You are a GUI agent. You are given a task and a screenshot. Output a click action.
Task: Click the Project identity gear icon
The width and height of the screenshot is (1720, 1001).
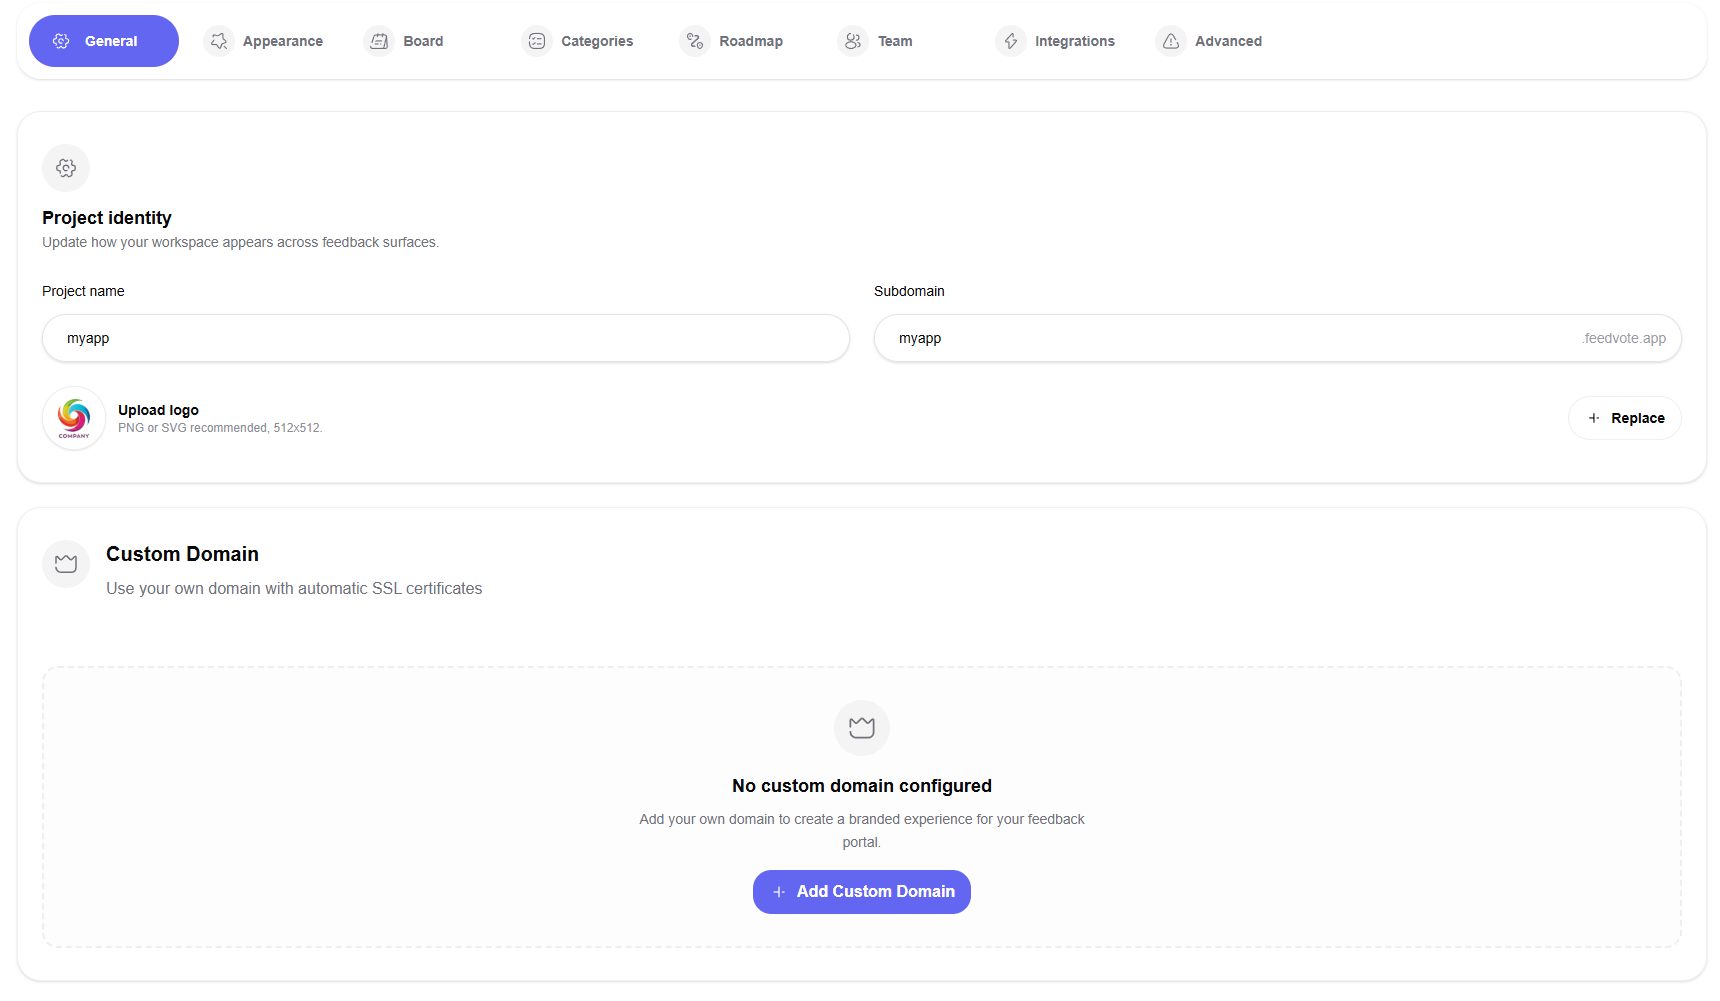66,168
